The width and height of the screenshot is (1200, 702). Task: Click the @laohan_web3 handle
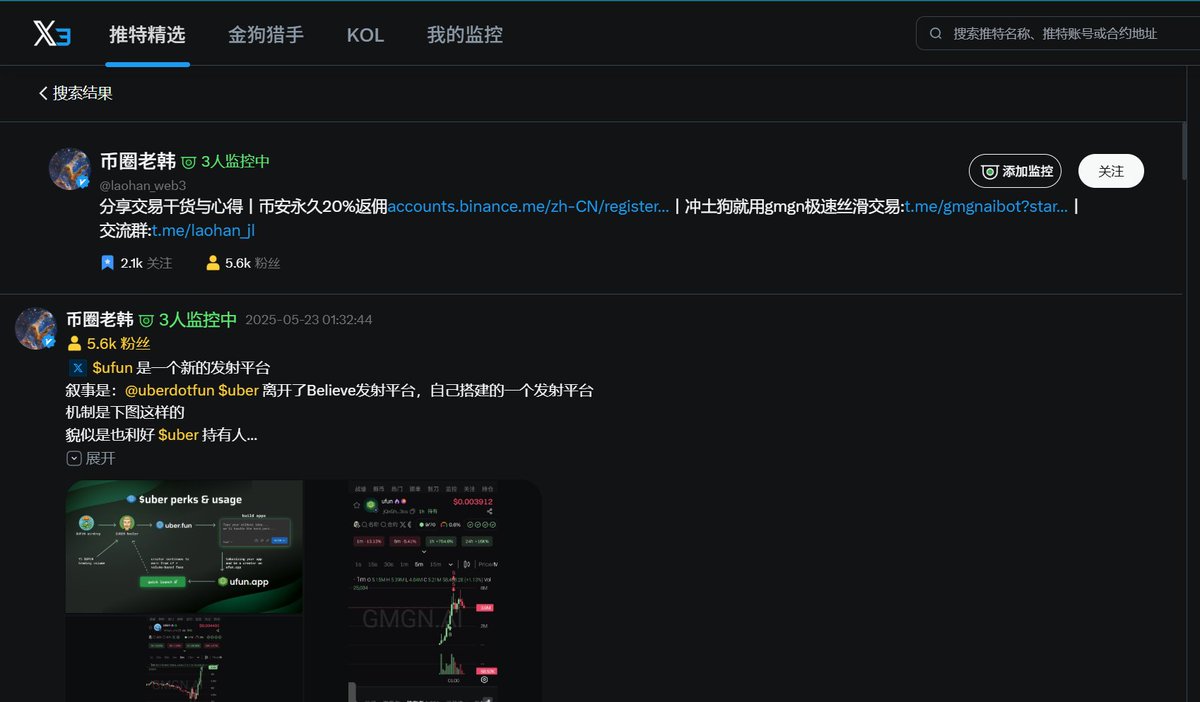tap(143, 185)
